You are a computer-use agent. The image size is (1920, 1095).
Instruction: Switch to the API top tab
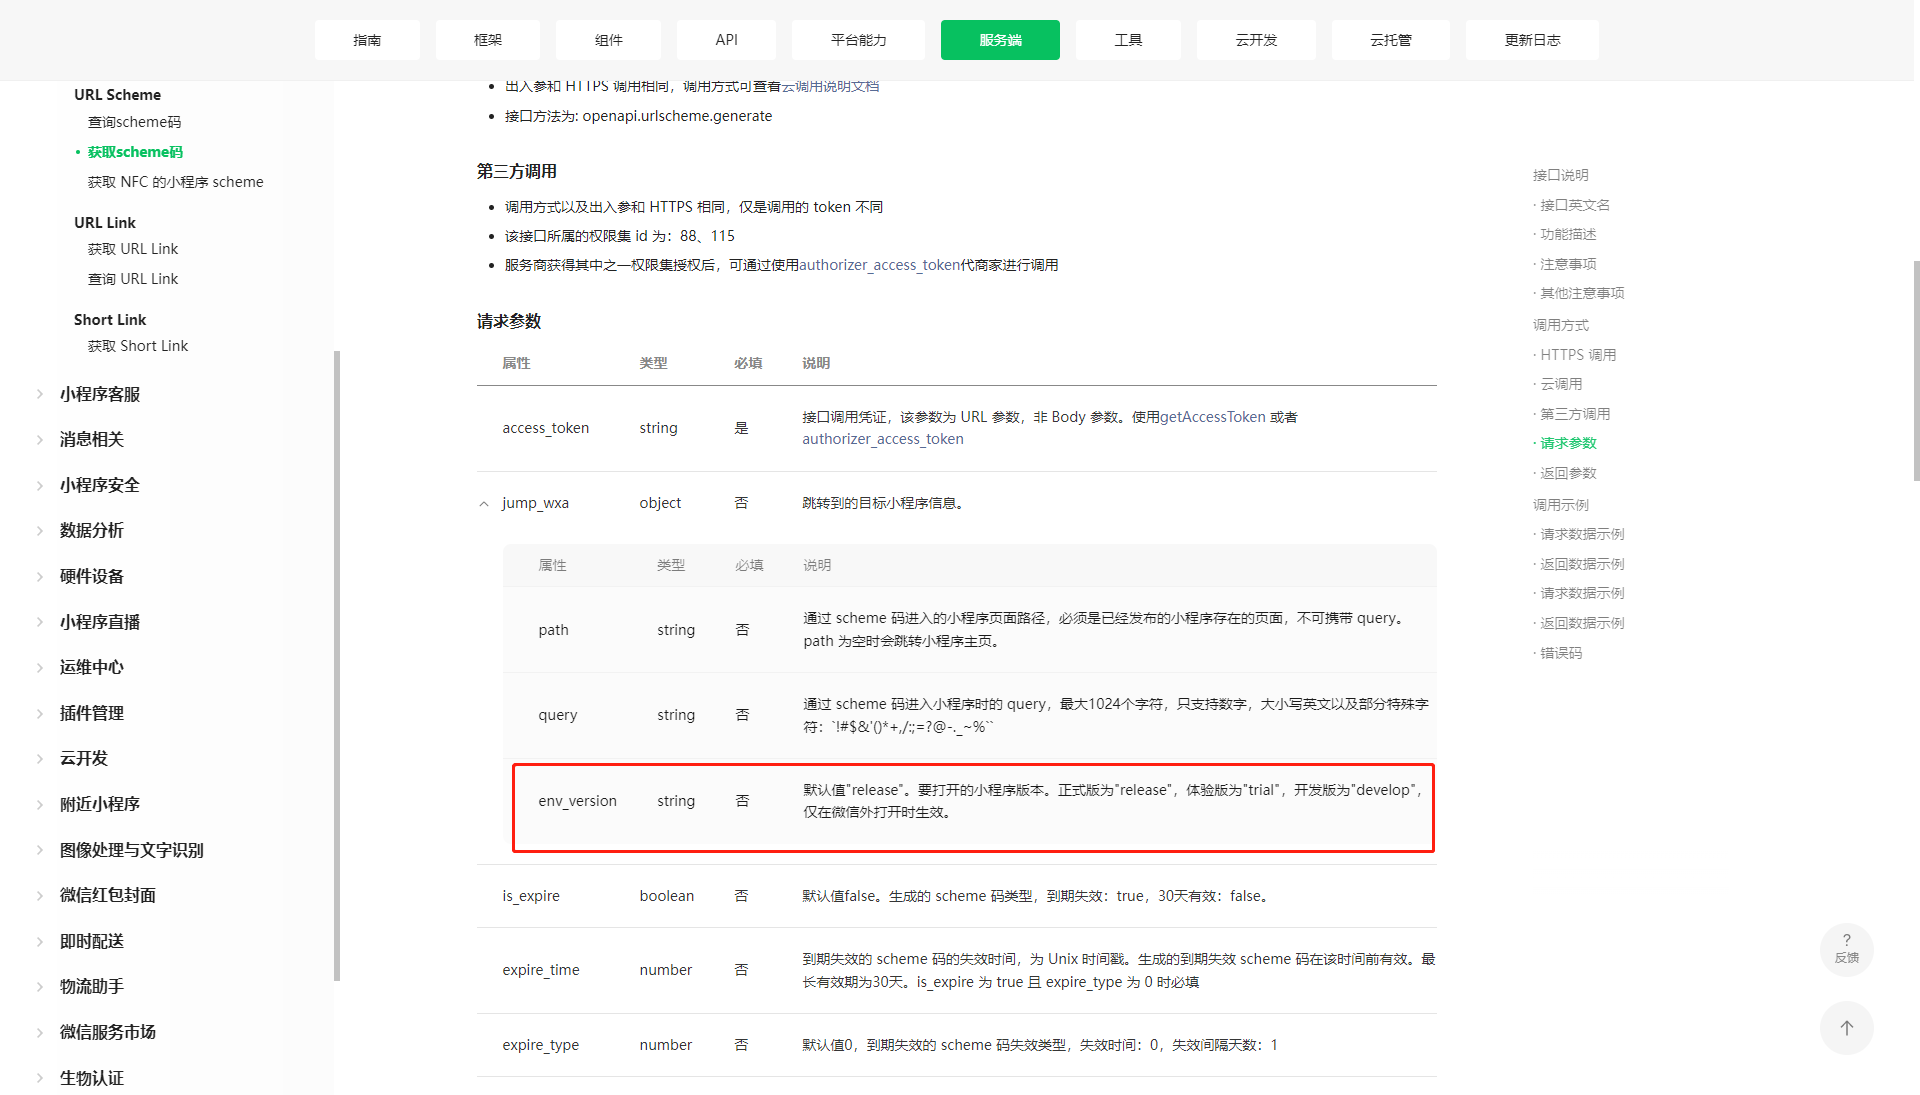pyautogui.click(x=726, y=40)
